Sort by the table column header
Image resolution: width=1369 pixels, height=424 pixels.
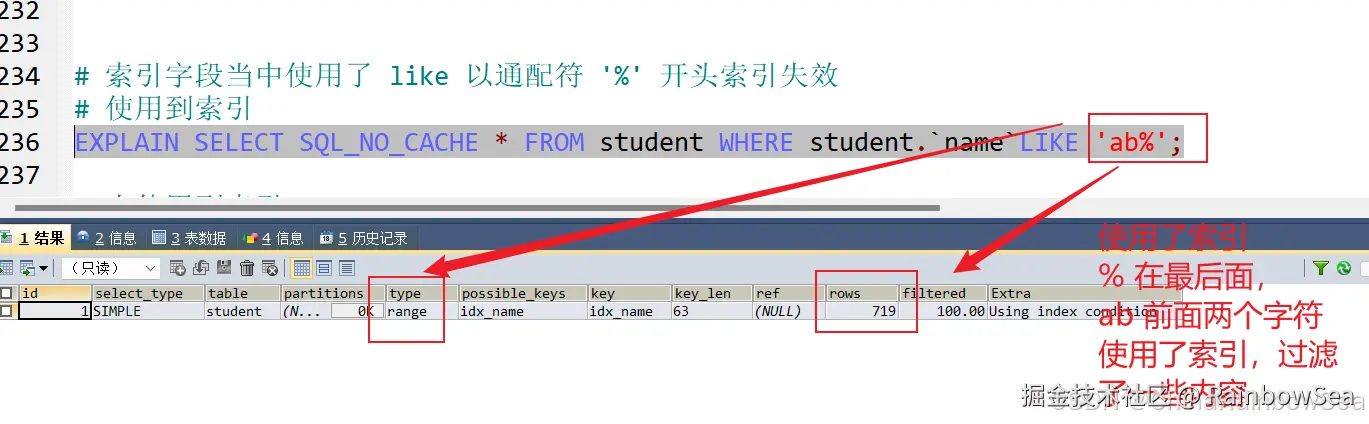242,293
